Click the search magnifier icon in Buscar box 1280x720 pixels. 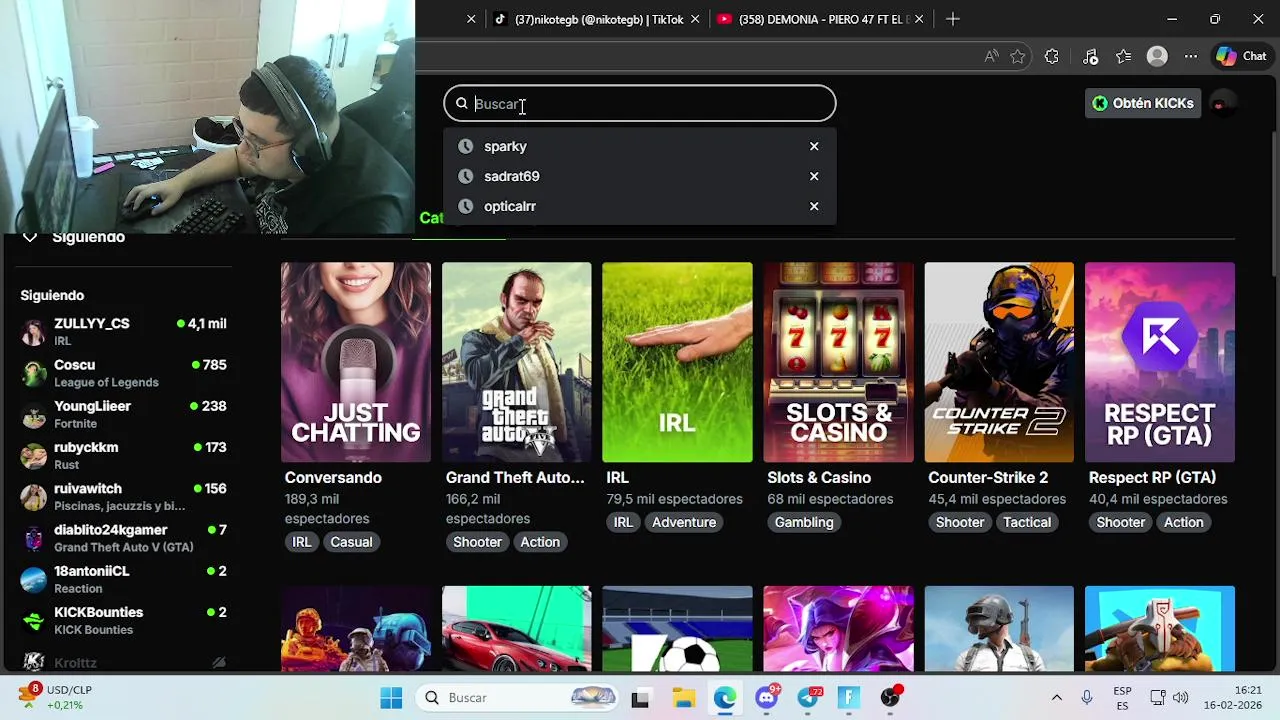click(x=461, y=104)
